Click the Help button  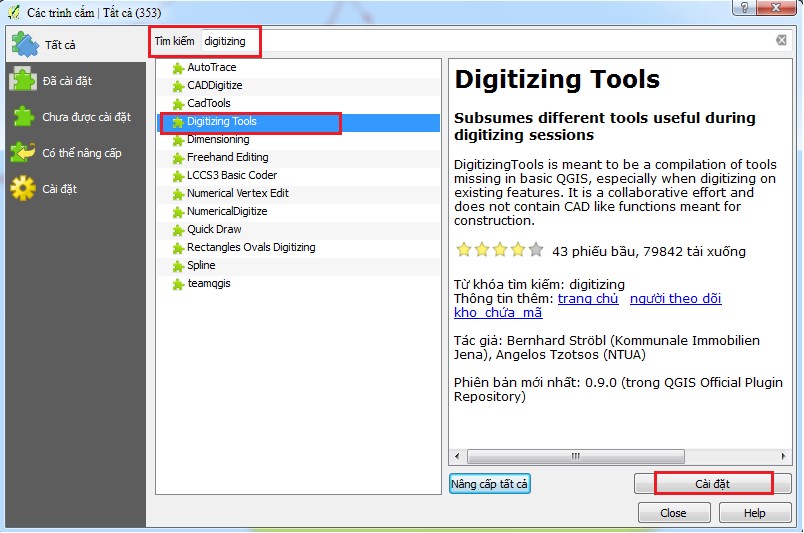pyautogui.click(x=754, y=512)
